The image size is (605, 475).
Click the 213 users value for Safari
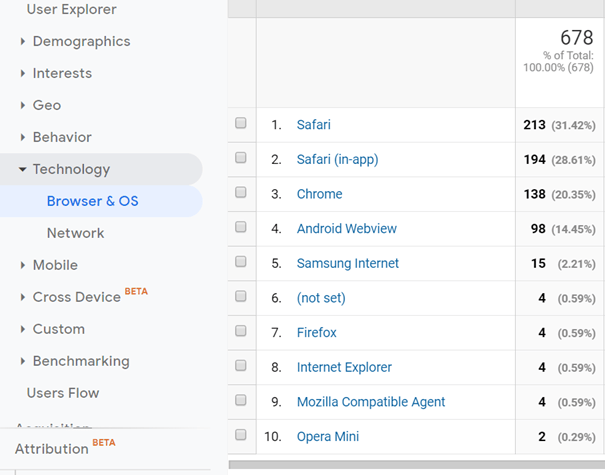coord(534,125)
